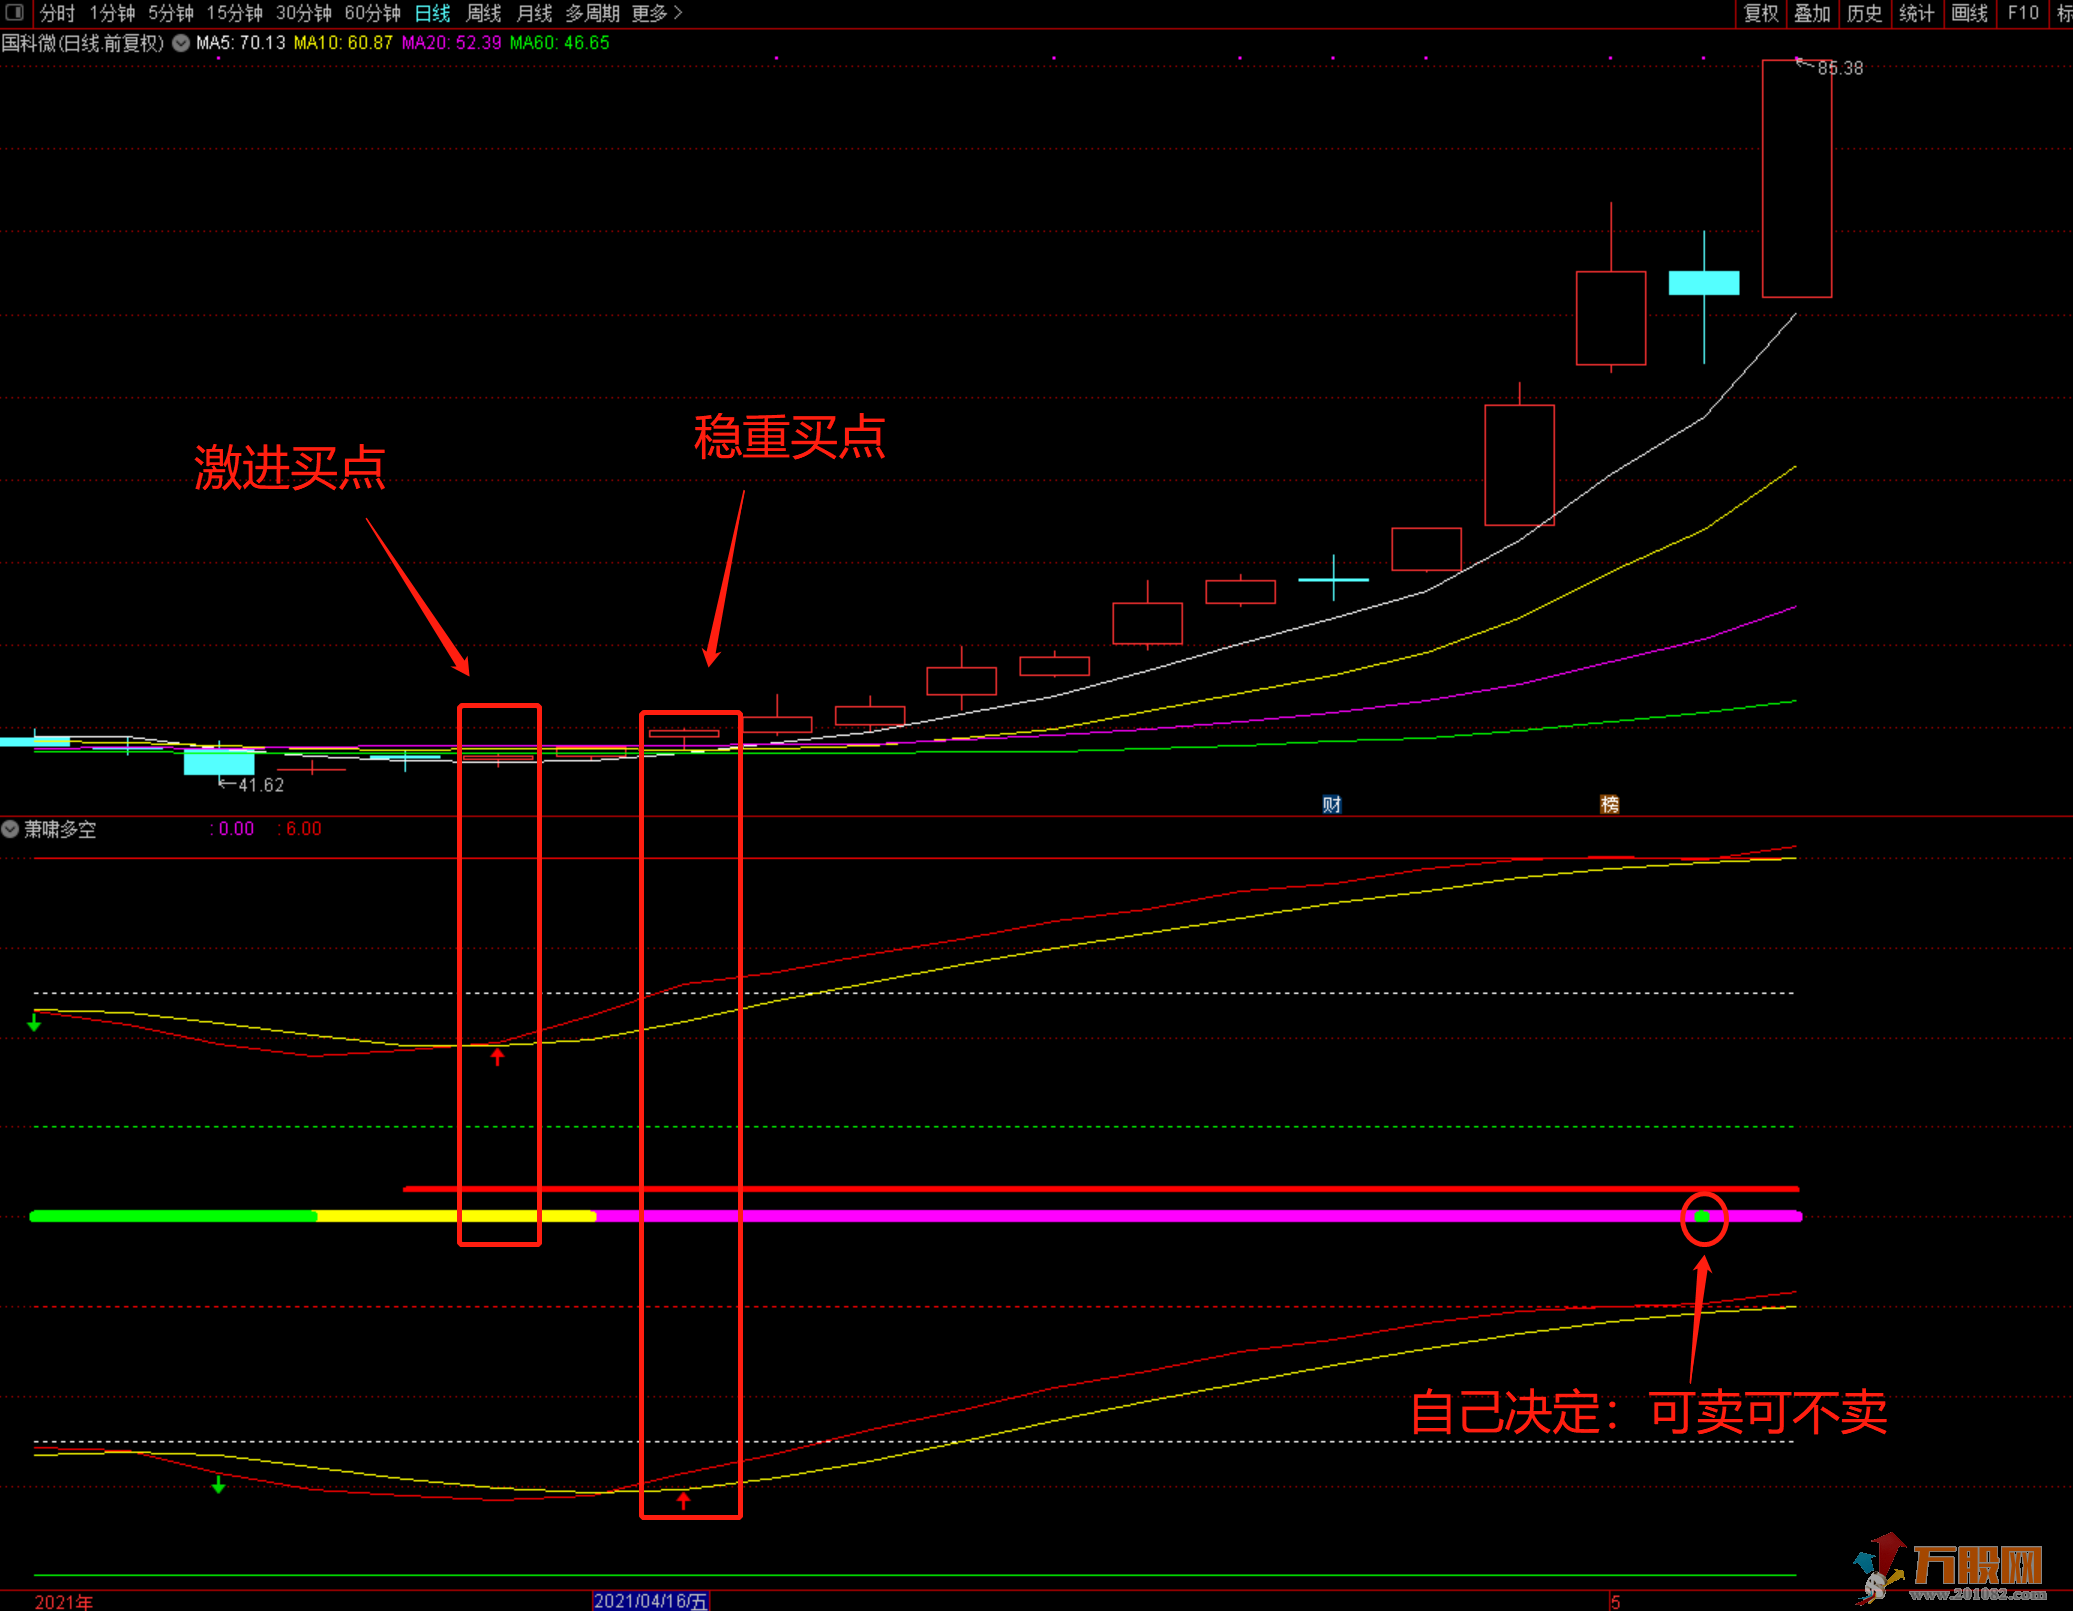This screenshot has height=1611, width=2073.
Task: Open the 萧啸多空 indicator dropdown
Action: (x=10, y=829)
